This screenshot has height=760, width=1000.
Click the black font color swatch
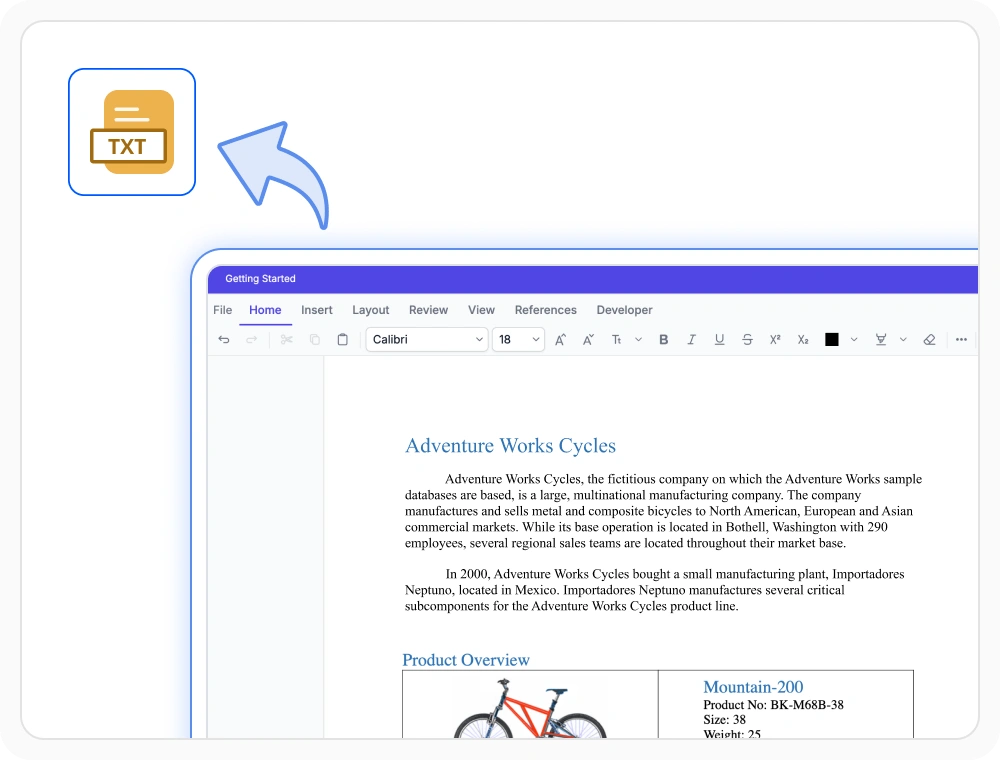coord(832,339)
